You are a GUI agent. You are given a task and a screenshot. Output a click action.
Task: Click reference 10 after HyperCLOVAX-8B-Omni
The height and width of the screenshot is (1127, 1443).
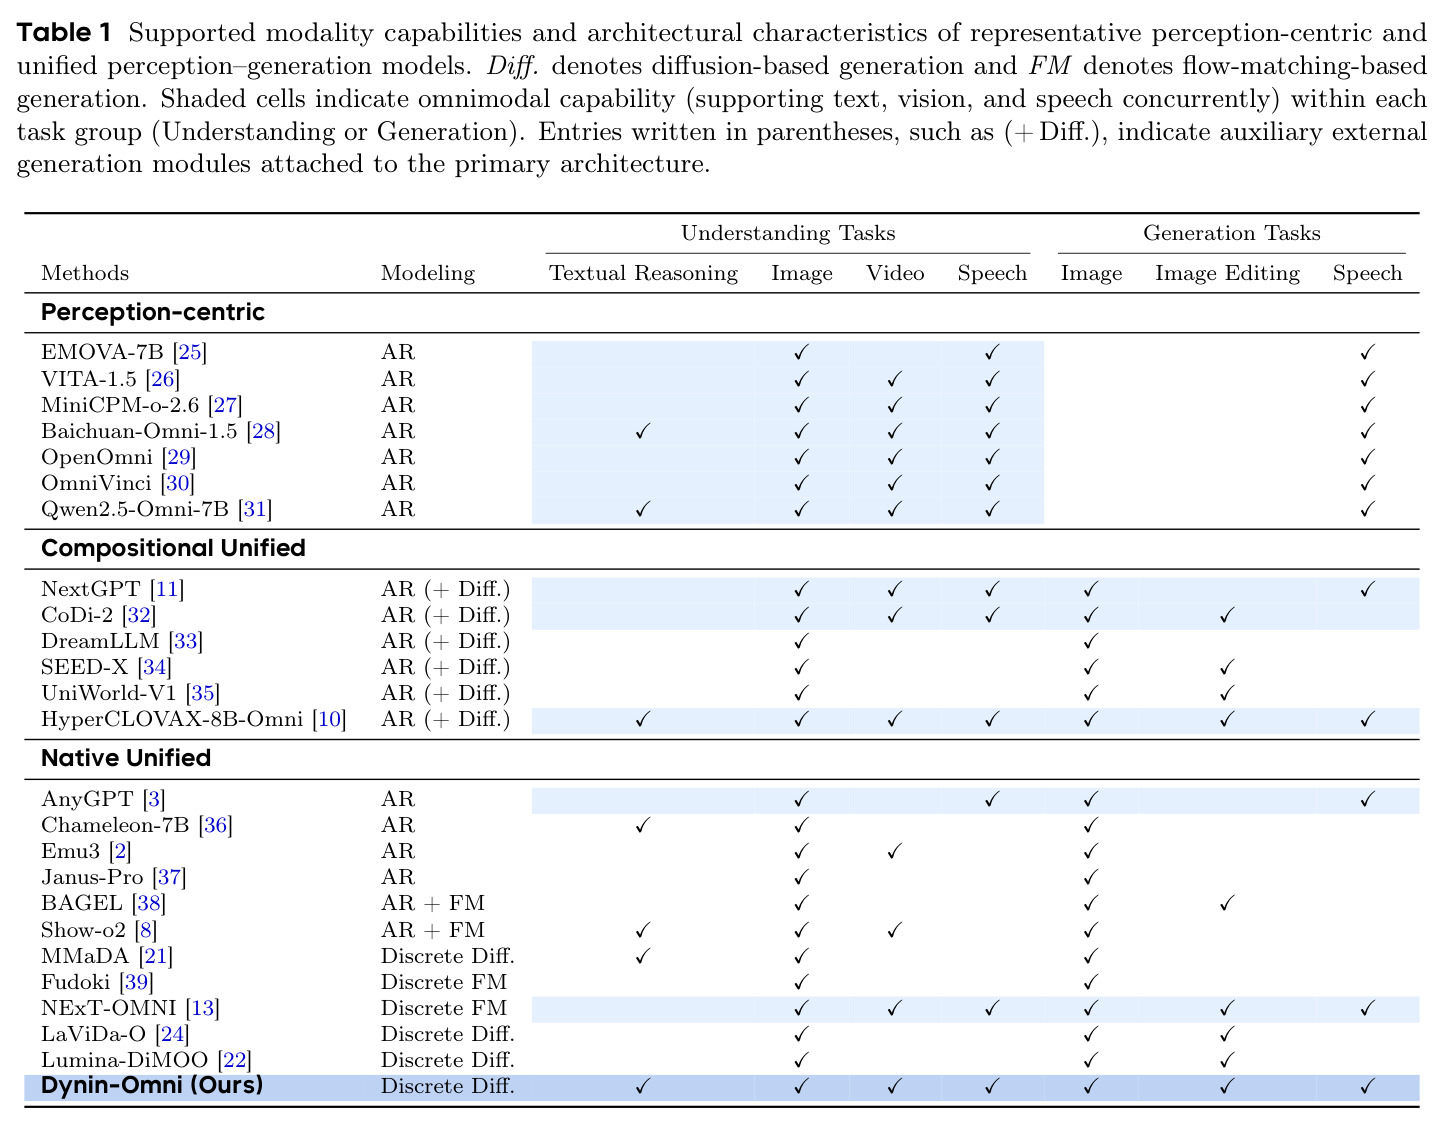pos(329,719)
